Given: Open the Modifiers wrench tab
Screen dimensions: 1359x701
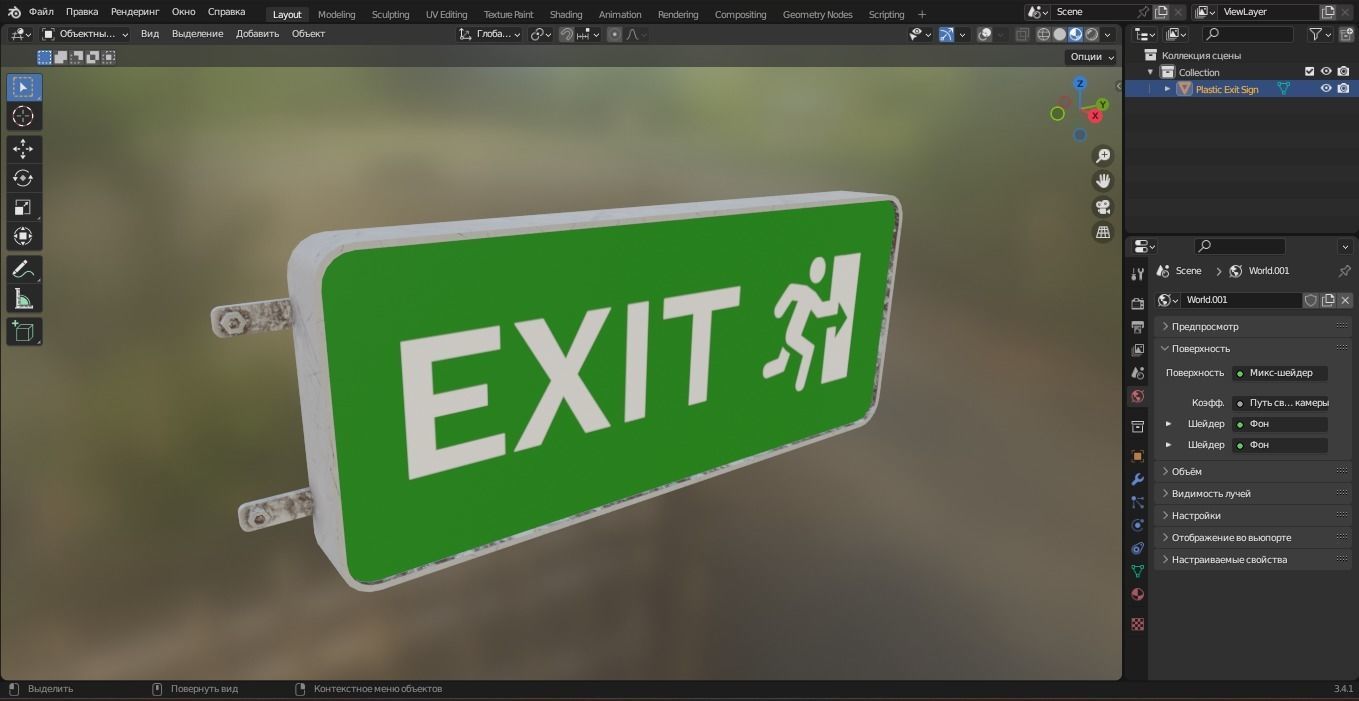Looking at the screenshot, I should [1137, 479].
